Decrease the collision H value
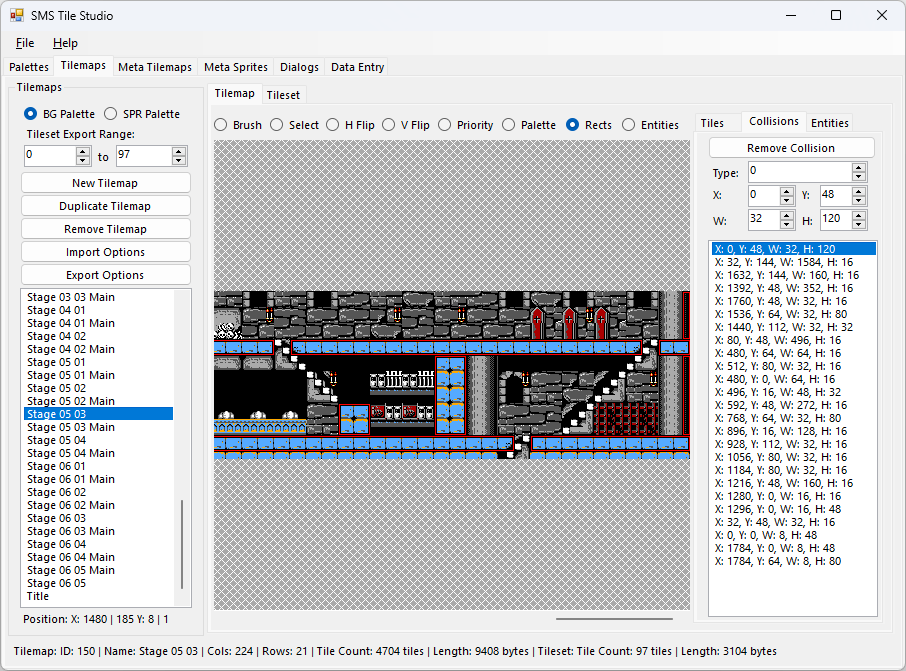The image size is (906, 671). coord(859,224)
